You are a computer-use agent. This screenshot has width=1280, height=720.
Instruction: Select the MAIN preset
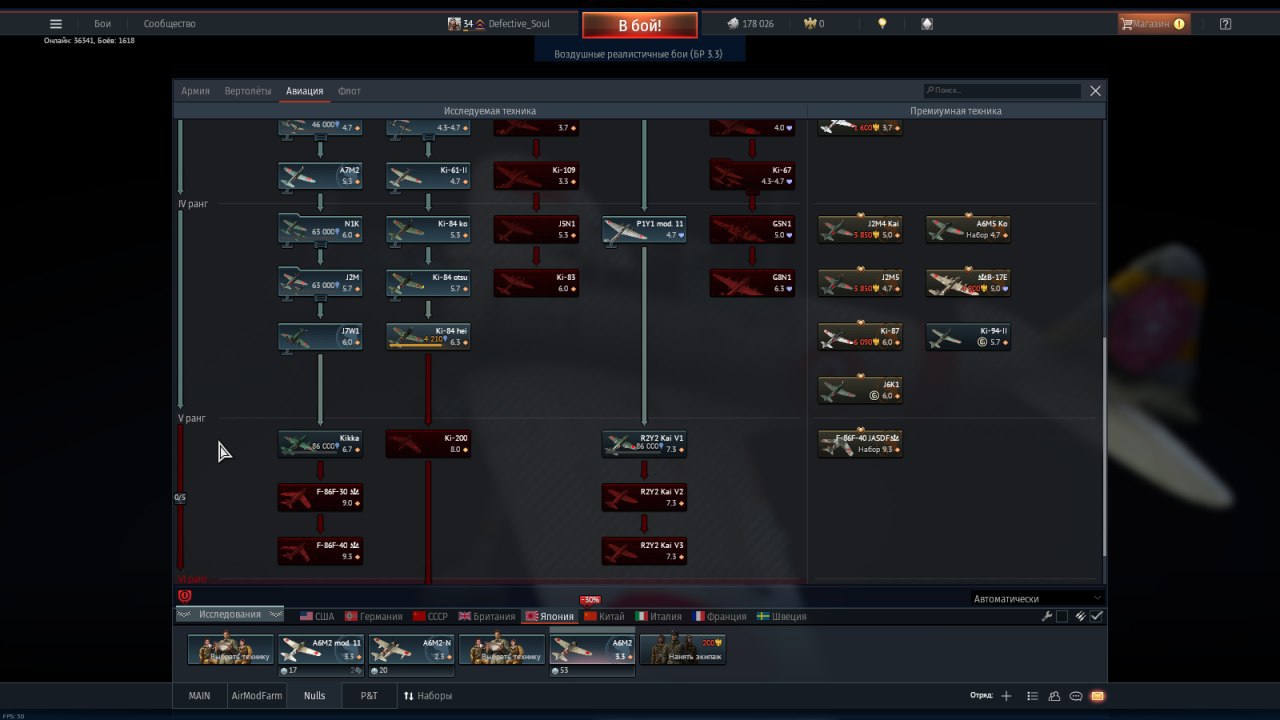click(x=200, y=696)
